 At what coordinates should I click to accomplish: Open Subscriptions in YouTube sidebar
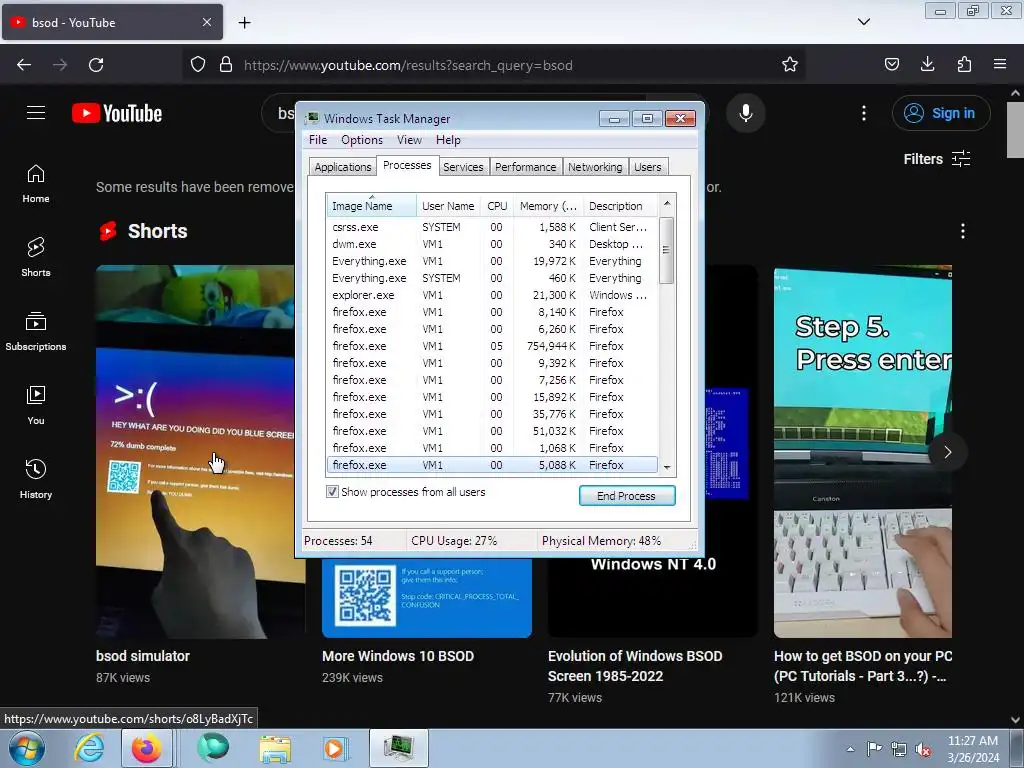[36, 332]
